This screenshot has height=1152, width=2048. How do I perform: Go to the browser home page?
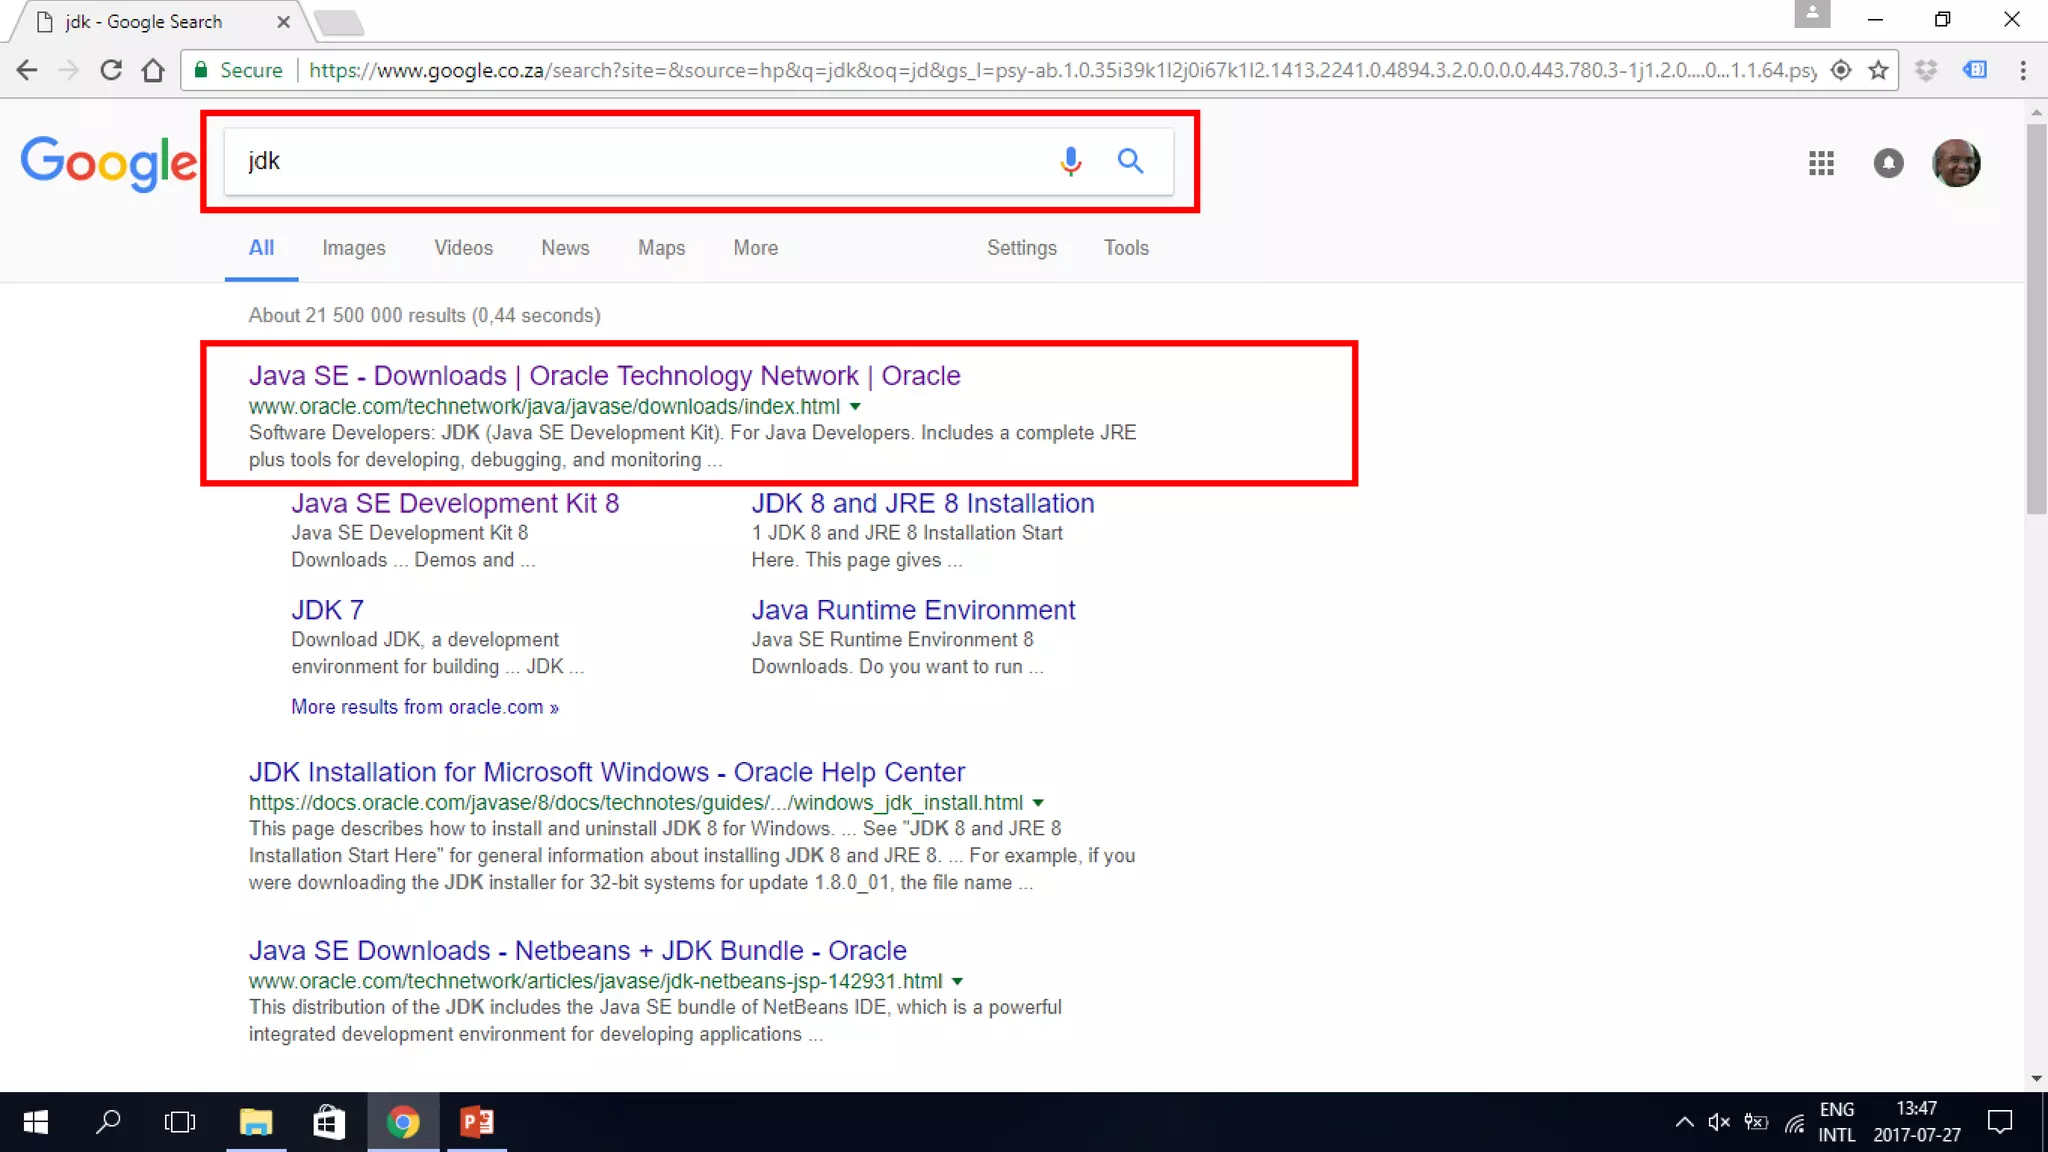click(153, 70)
